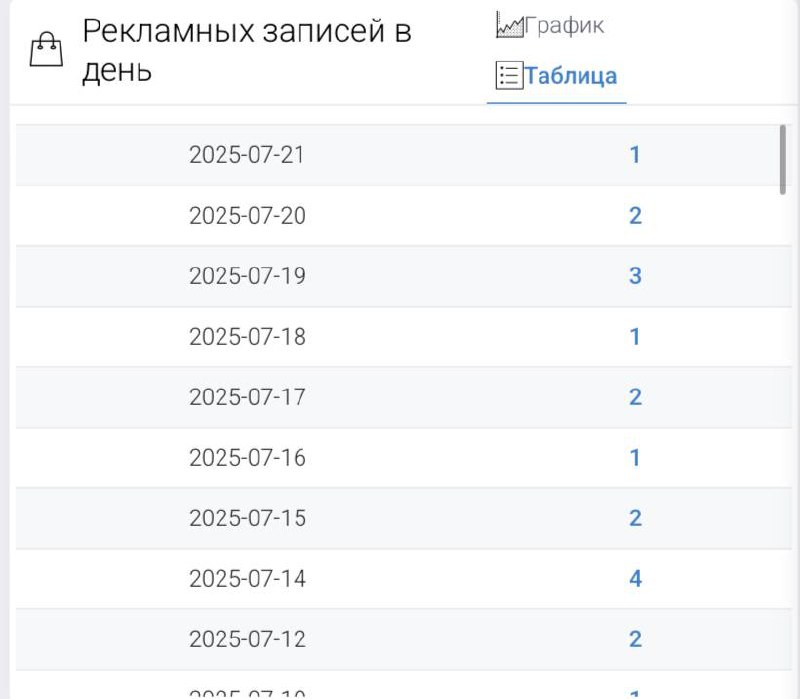The height and width of the screenshot is (699, 800).
Task: Select the 2025-07-14 date cell
Action: pos(247,579)
